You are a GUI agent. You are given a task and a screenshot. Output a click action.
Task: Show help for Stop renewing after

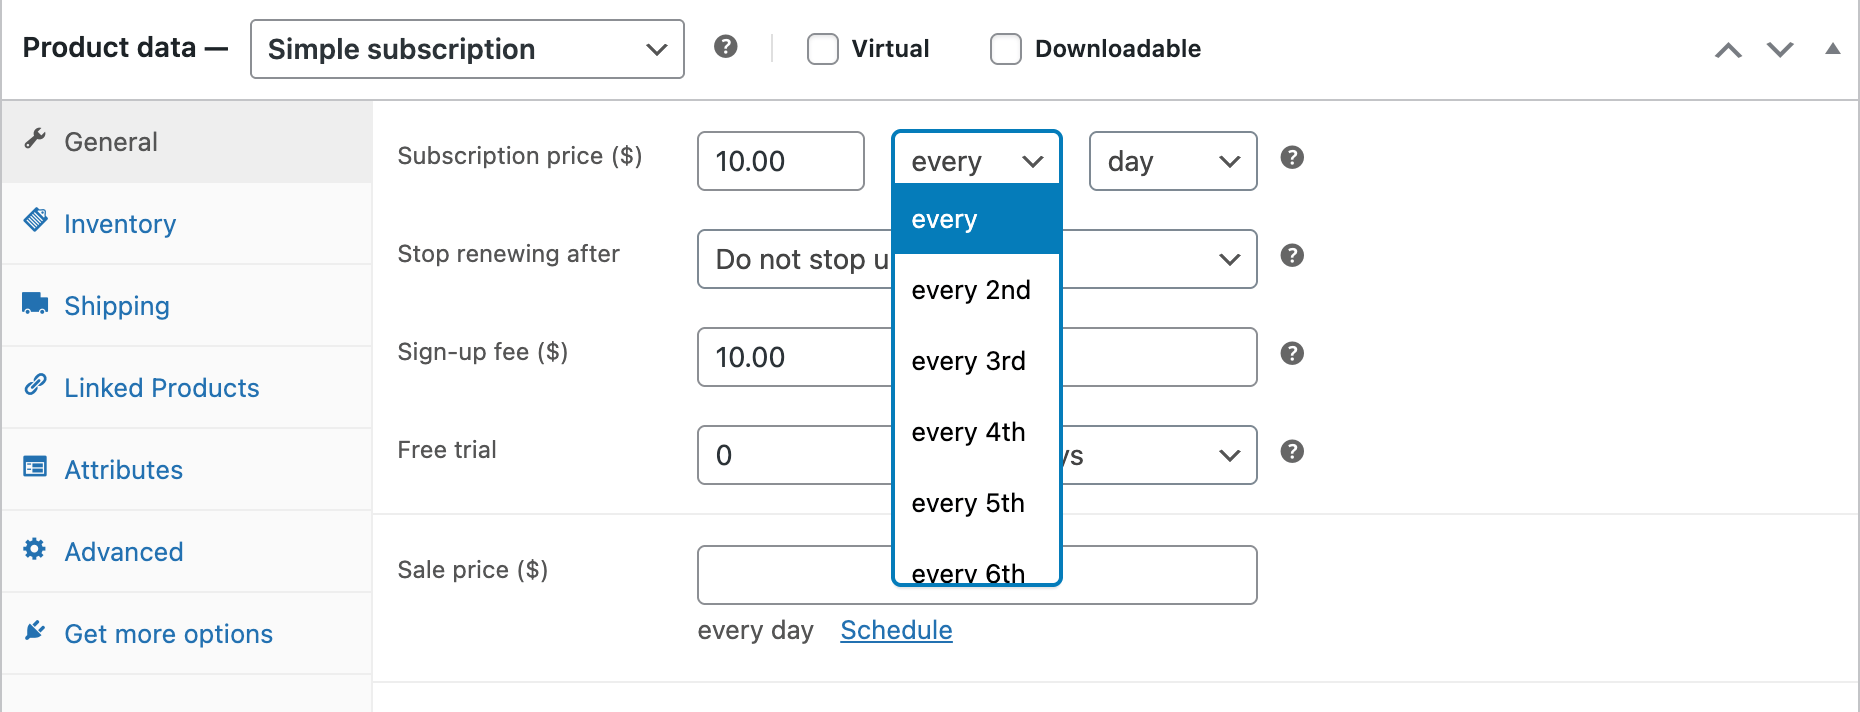[x=1292, y=256]
